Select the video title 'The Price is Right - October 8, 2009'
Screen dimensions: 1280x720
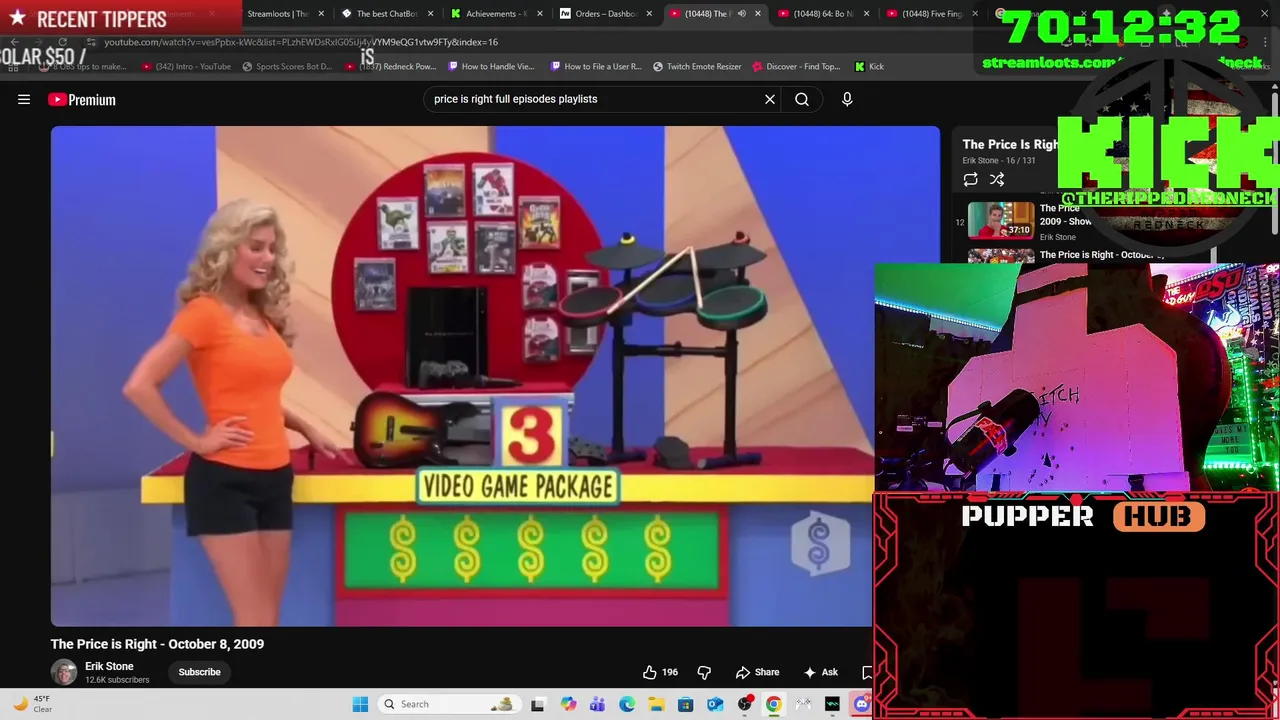(x=157, y=644)
